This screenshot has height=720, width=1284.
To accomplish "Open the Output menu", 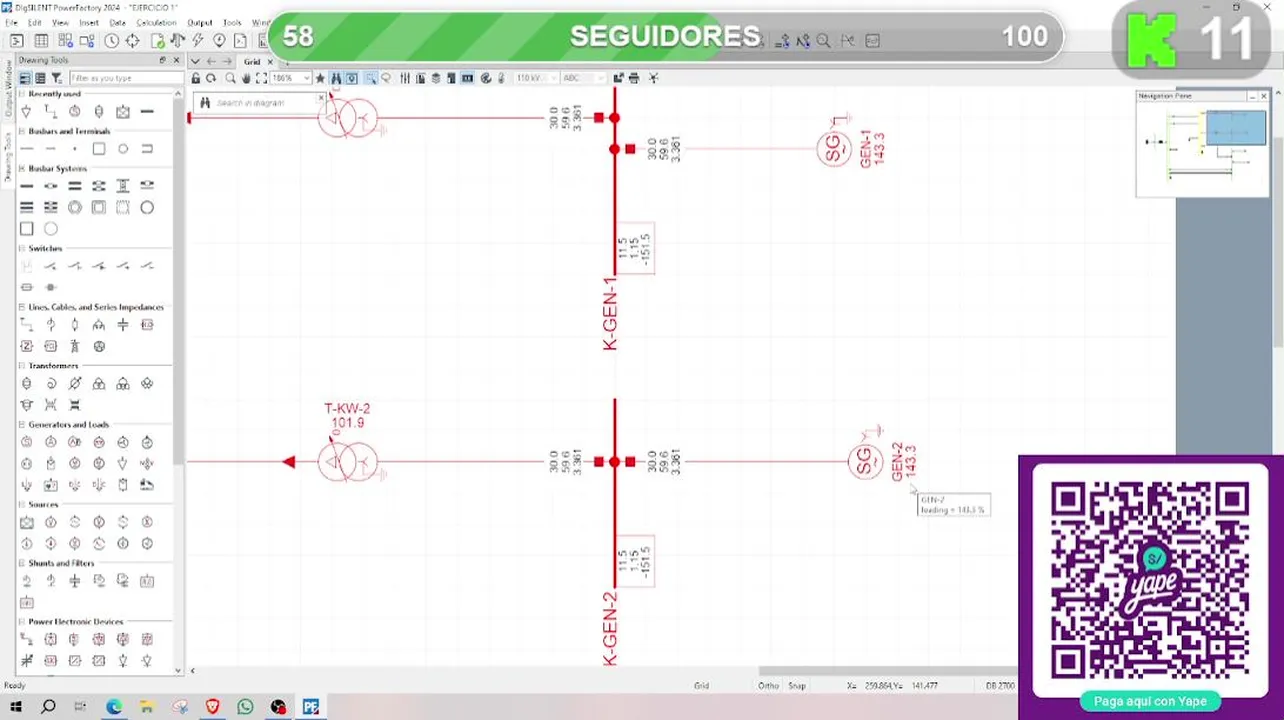I will [x=200, y=22].
